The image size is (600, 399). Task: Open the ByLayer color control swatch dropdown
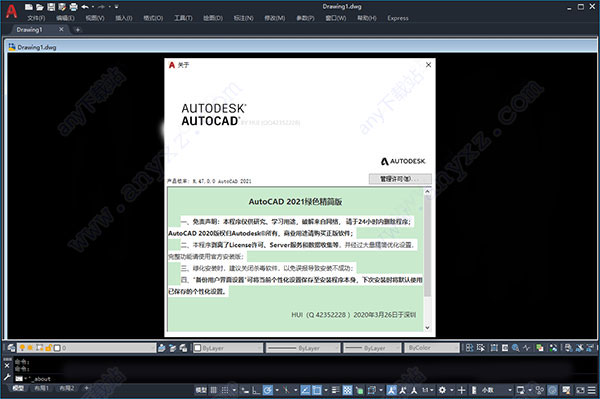pos(228,348)
